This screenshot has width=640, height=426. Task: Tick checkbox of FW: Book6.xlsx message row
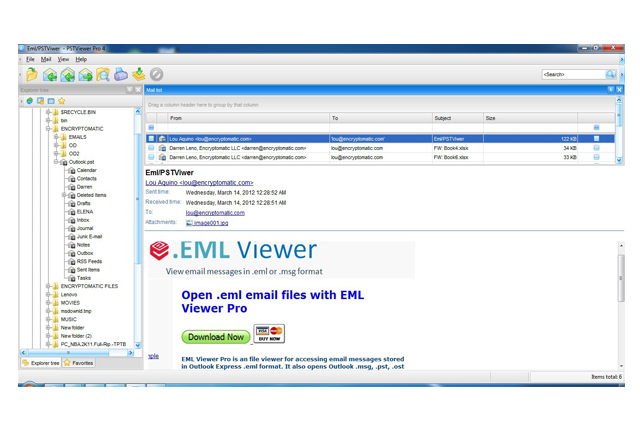point(151,157)
